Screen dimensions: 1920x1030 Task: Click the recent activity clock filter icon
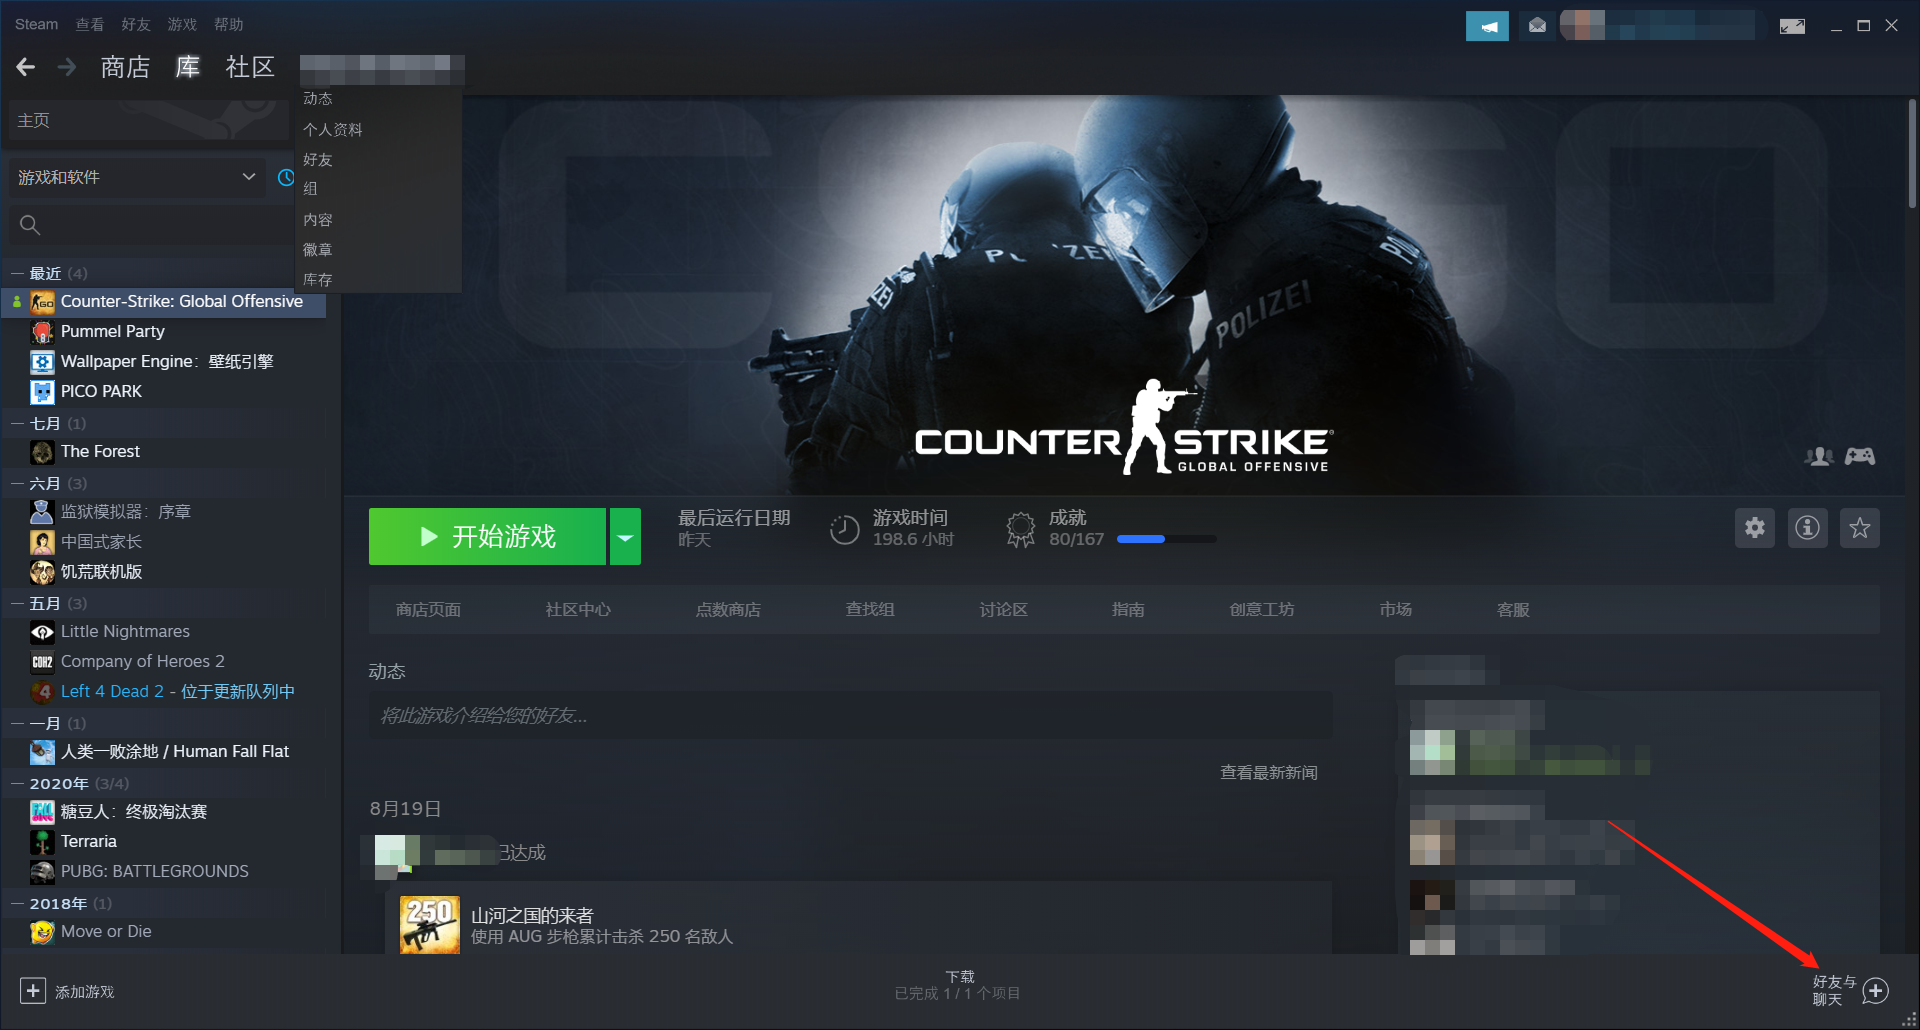tap(285, 177)
